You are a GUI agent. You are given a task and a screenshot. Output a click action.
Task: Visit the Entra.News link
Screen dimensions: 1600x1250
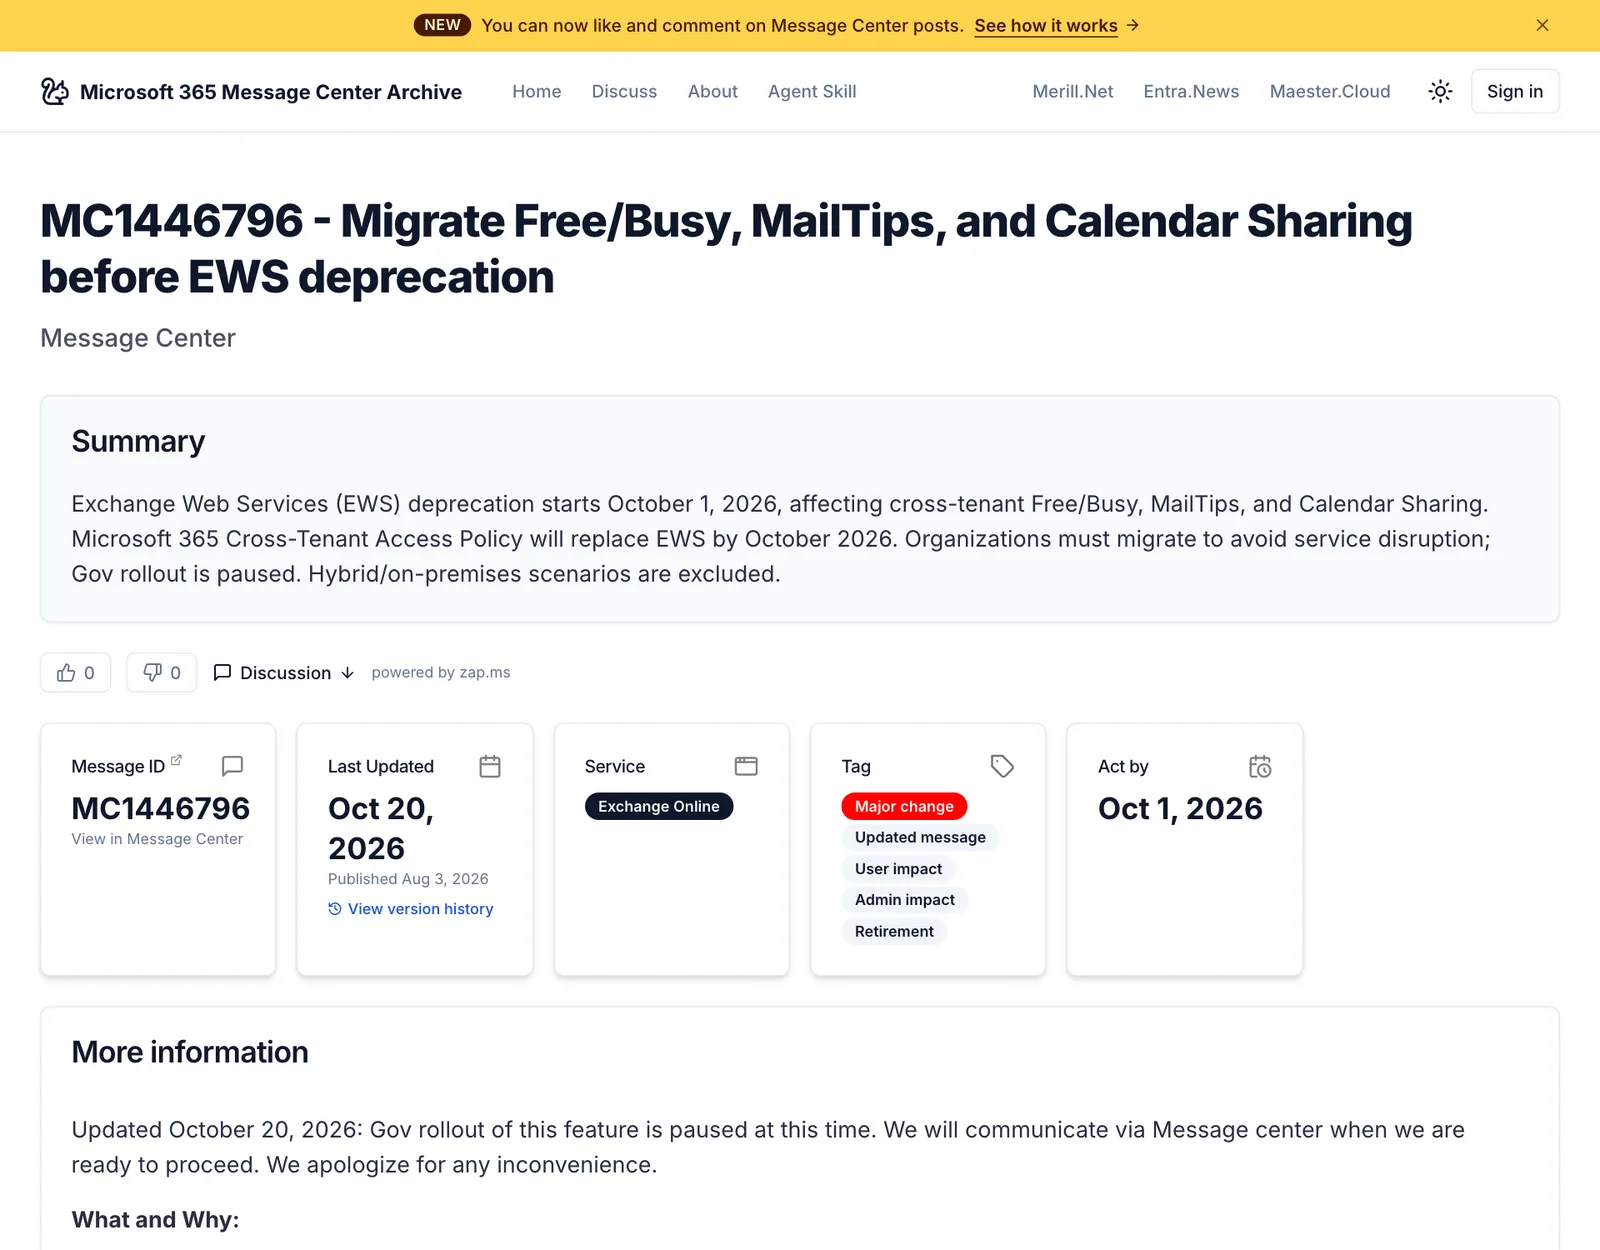pyautogui.click(x=1191, y=91)
